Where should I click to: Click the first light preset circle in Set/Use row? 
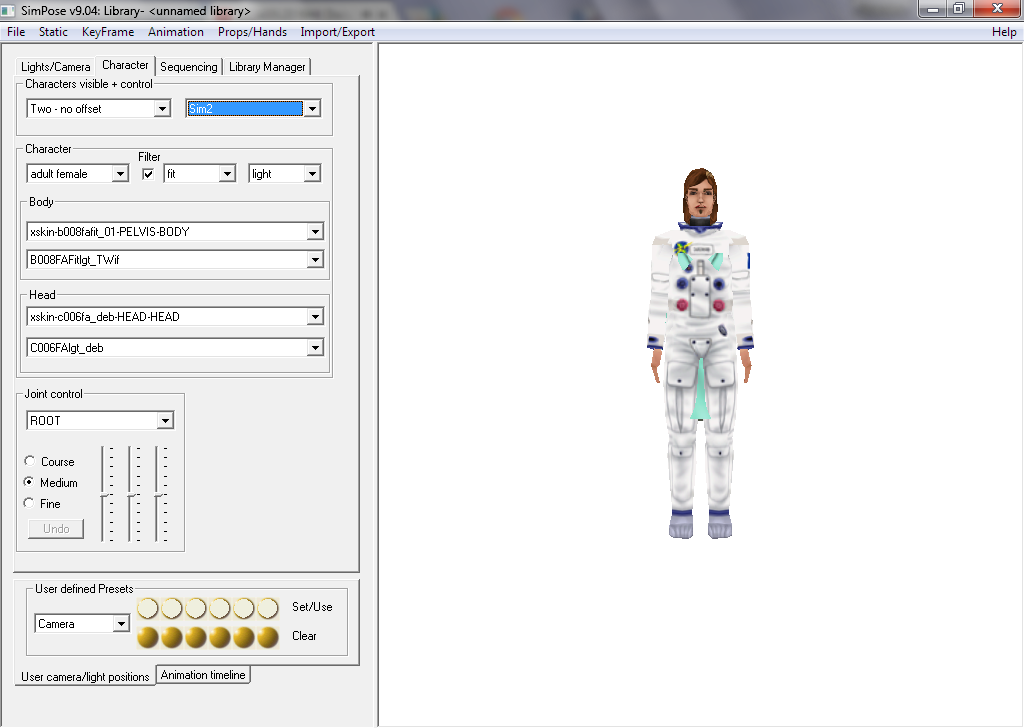148,608
